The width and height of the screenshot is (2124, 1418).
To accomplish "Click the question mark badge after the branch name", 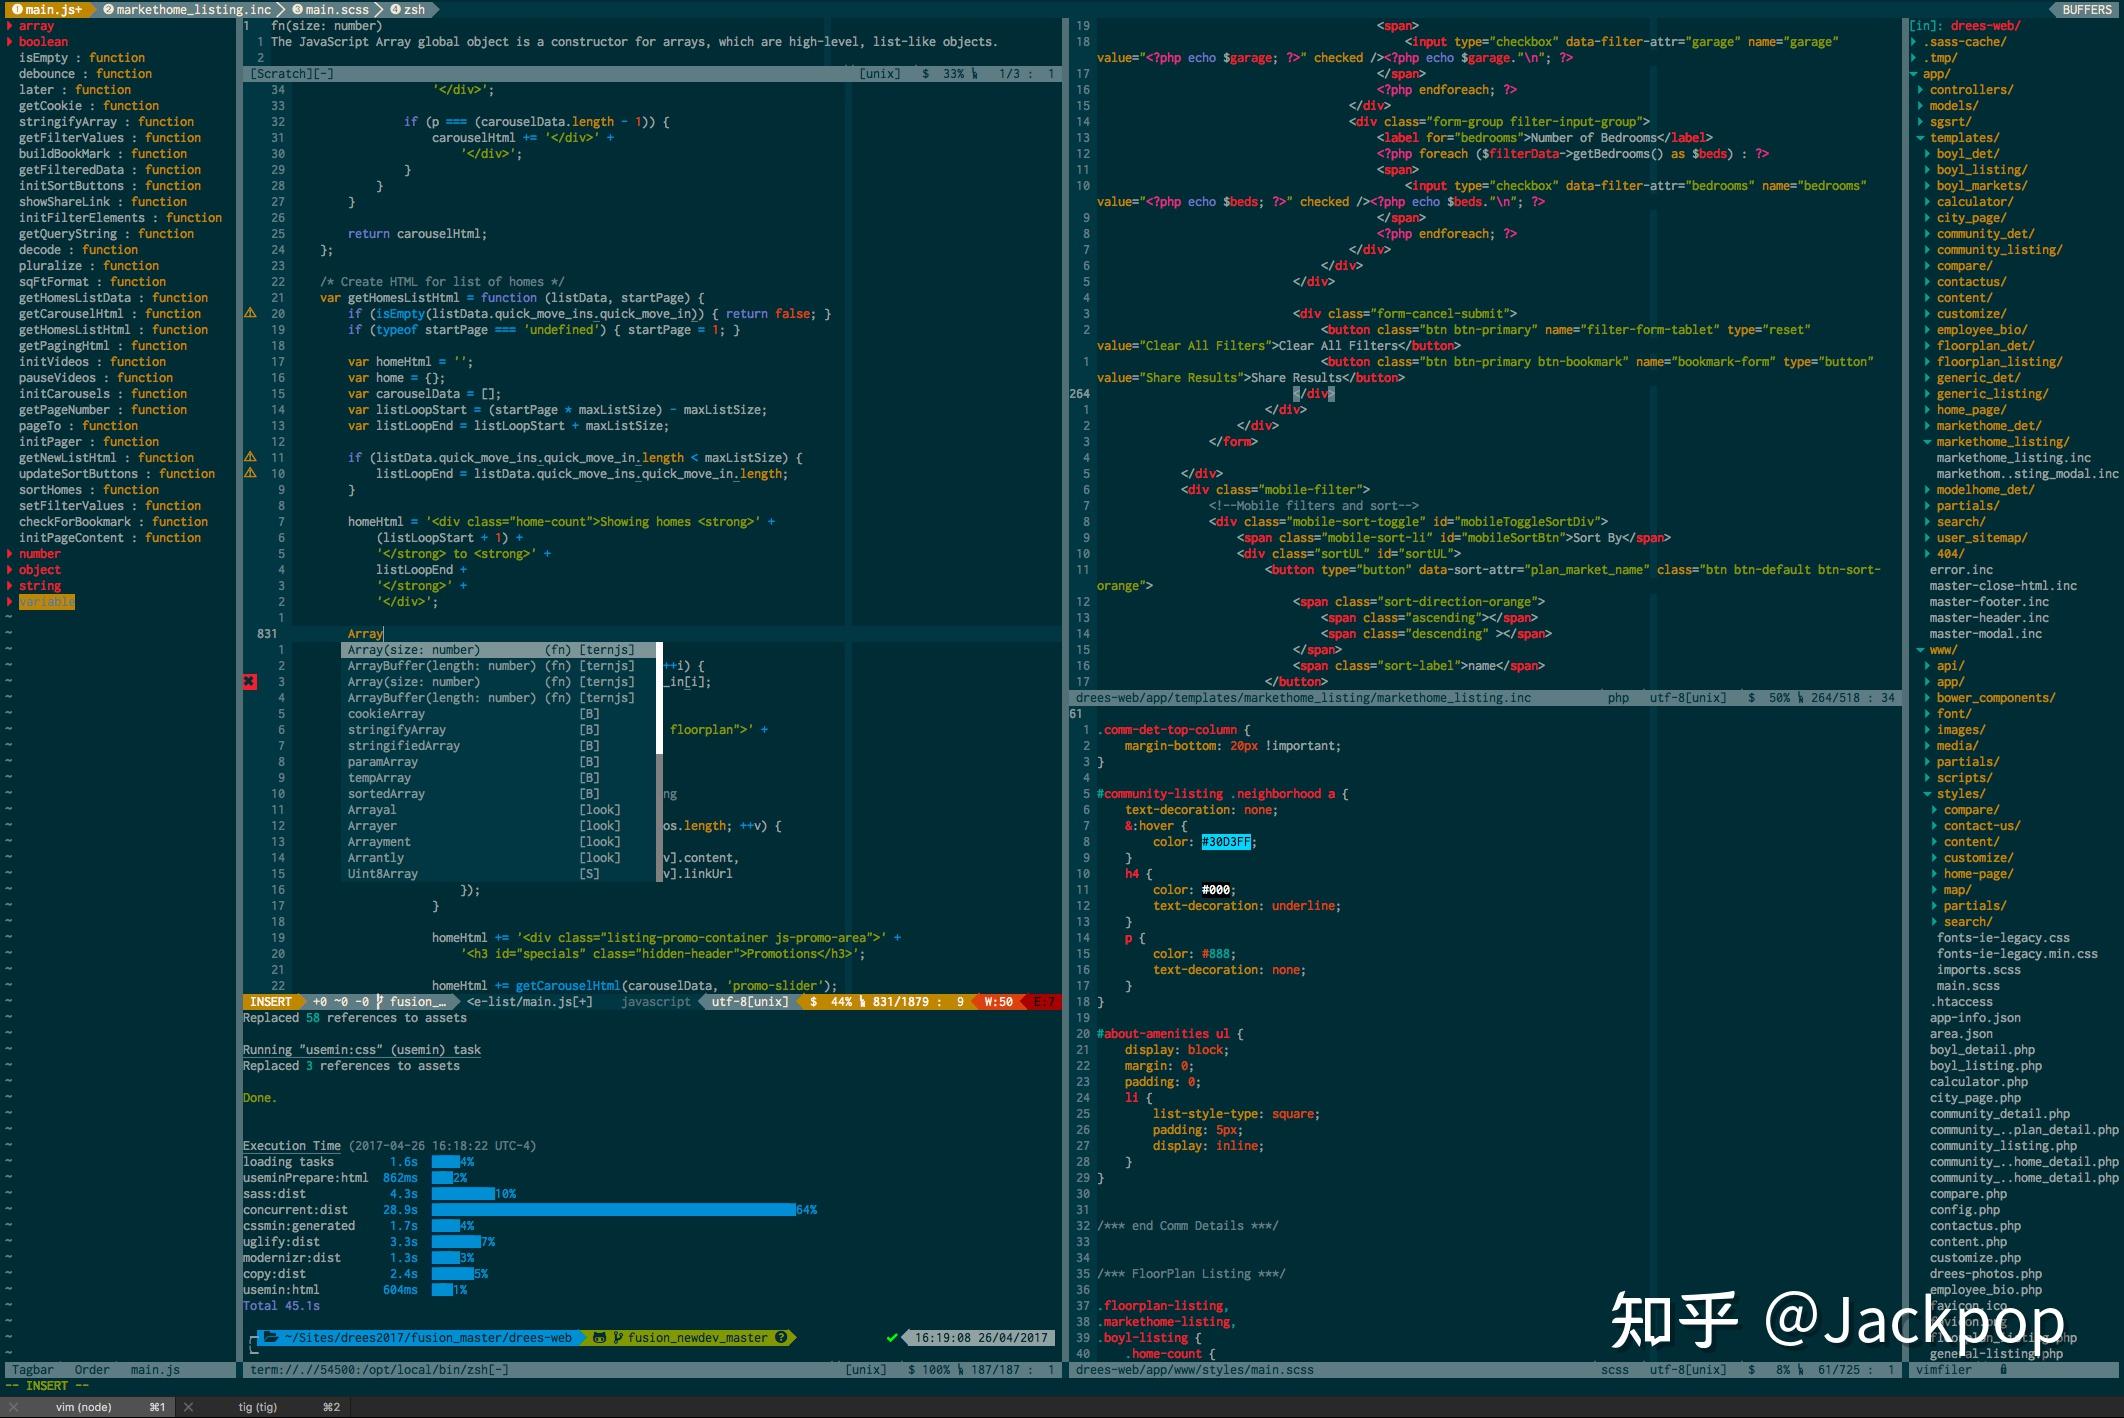I will (782, 1337).
